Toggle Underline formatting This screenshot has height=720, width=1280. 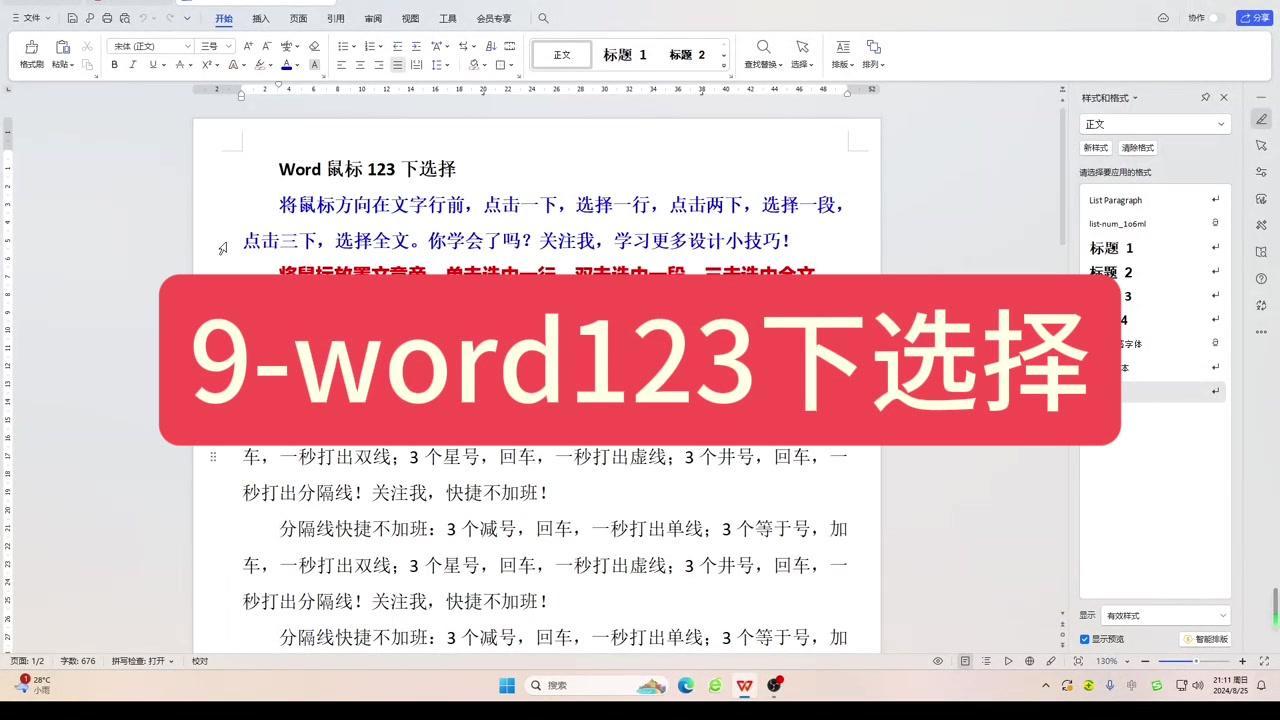click(x=153, y=65)
